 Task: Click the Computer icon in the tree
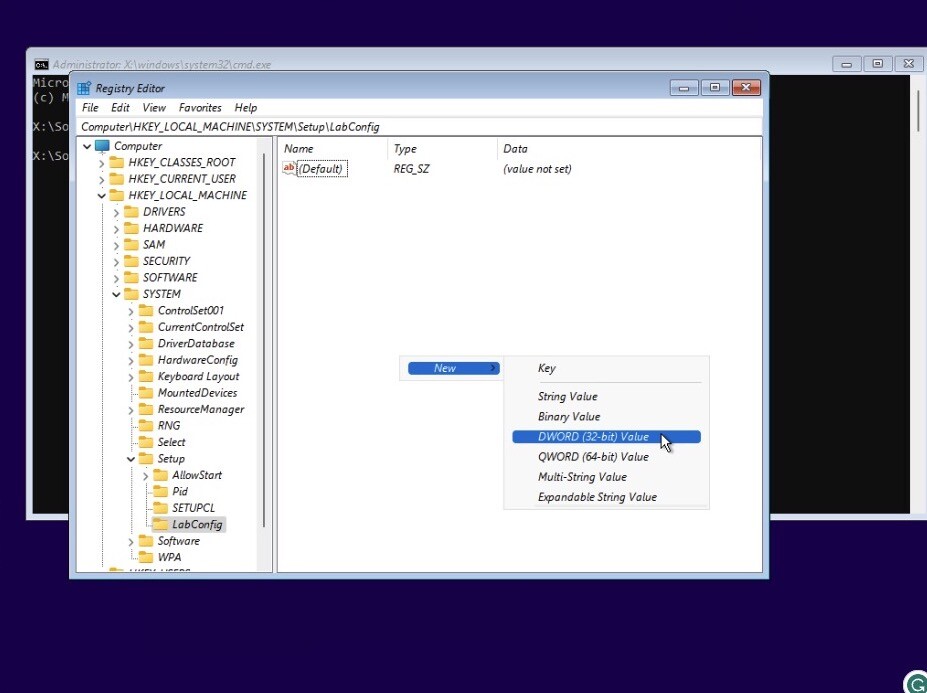click(102, 146)
